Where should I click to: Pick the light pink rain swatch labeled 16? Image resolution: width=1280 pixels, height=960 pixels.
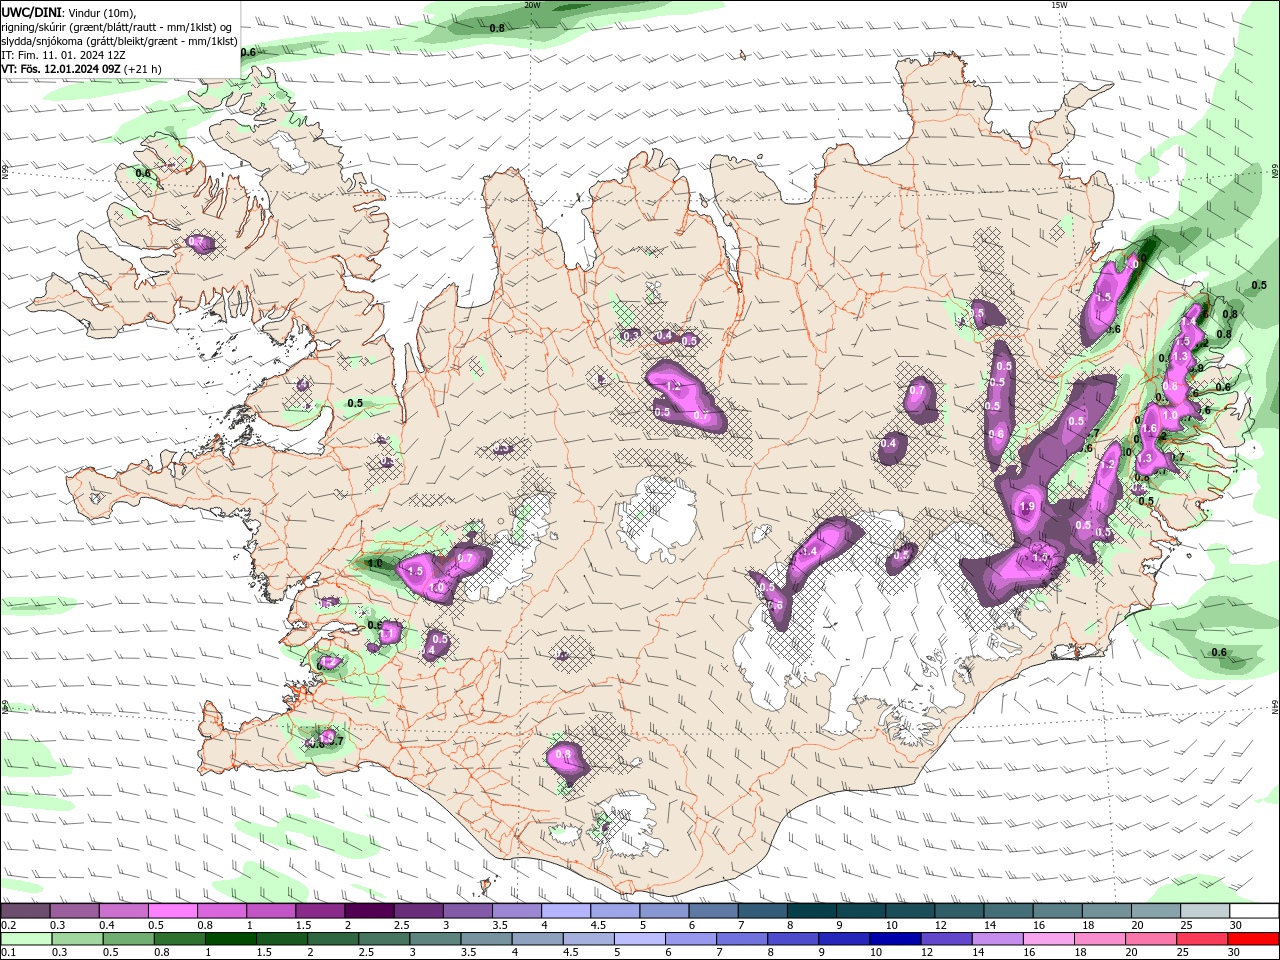[x=1048, y=939]
